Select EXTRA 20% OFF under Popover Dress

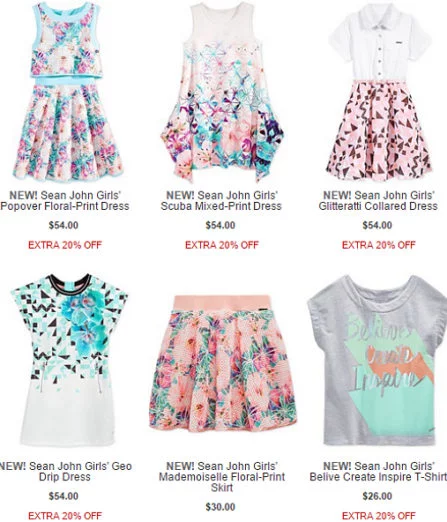65,245
